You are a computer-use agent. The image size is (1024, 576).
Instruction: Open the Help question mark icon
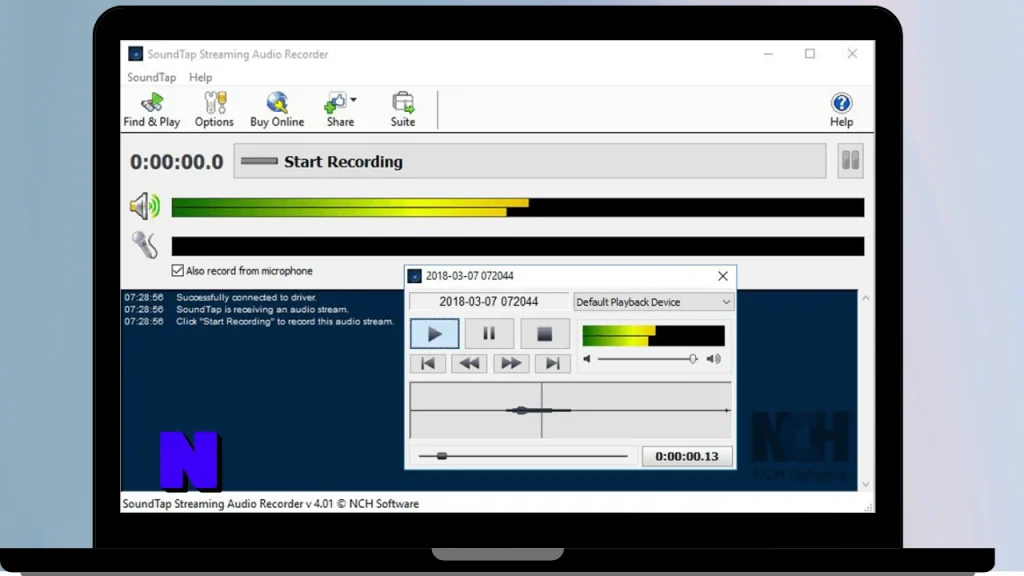[x=841, y=103]
